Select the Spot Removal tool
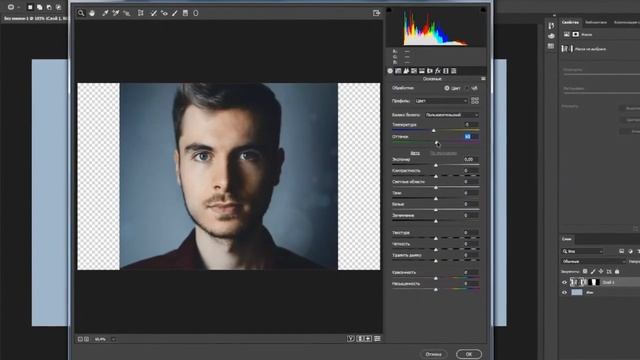The height and width of the screenshot is (360, 640). tap(153, 13)
